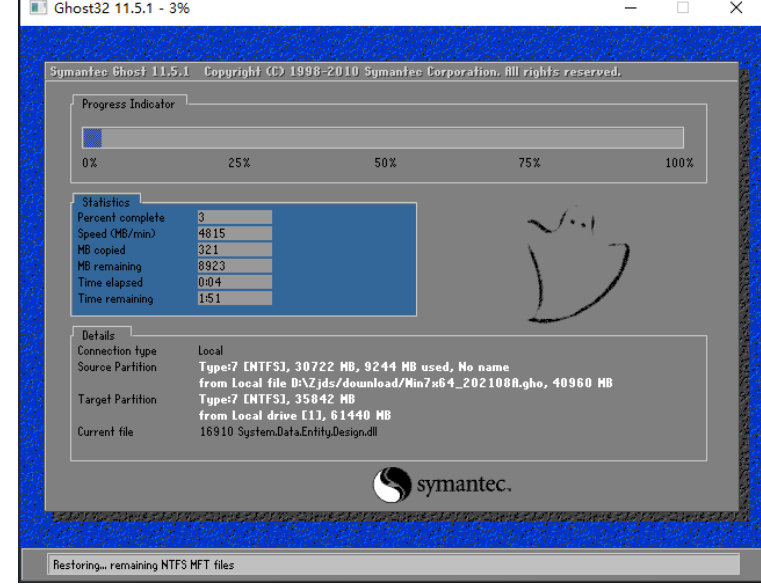Minimize the Ghost32 window

click(630, 8)
